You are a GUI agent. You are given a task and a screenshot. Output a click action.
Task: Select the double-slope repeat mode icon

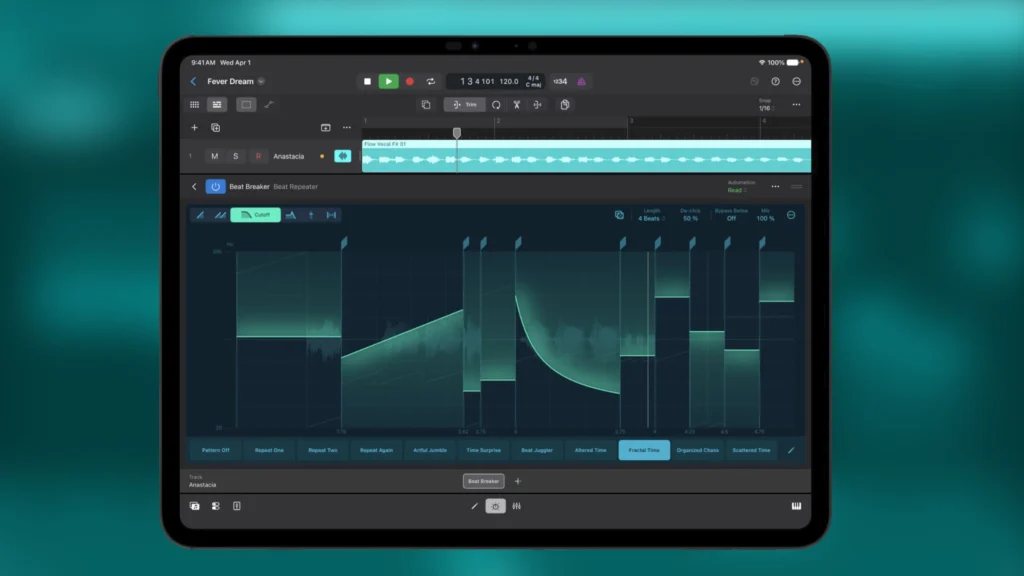tap(220, 215)
